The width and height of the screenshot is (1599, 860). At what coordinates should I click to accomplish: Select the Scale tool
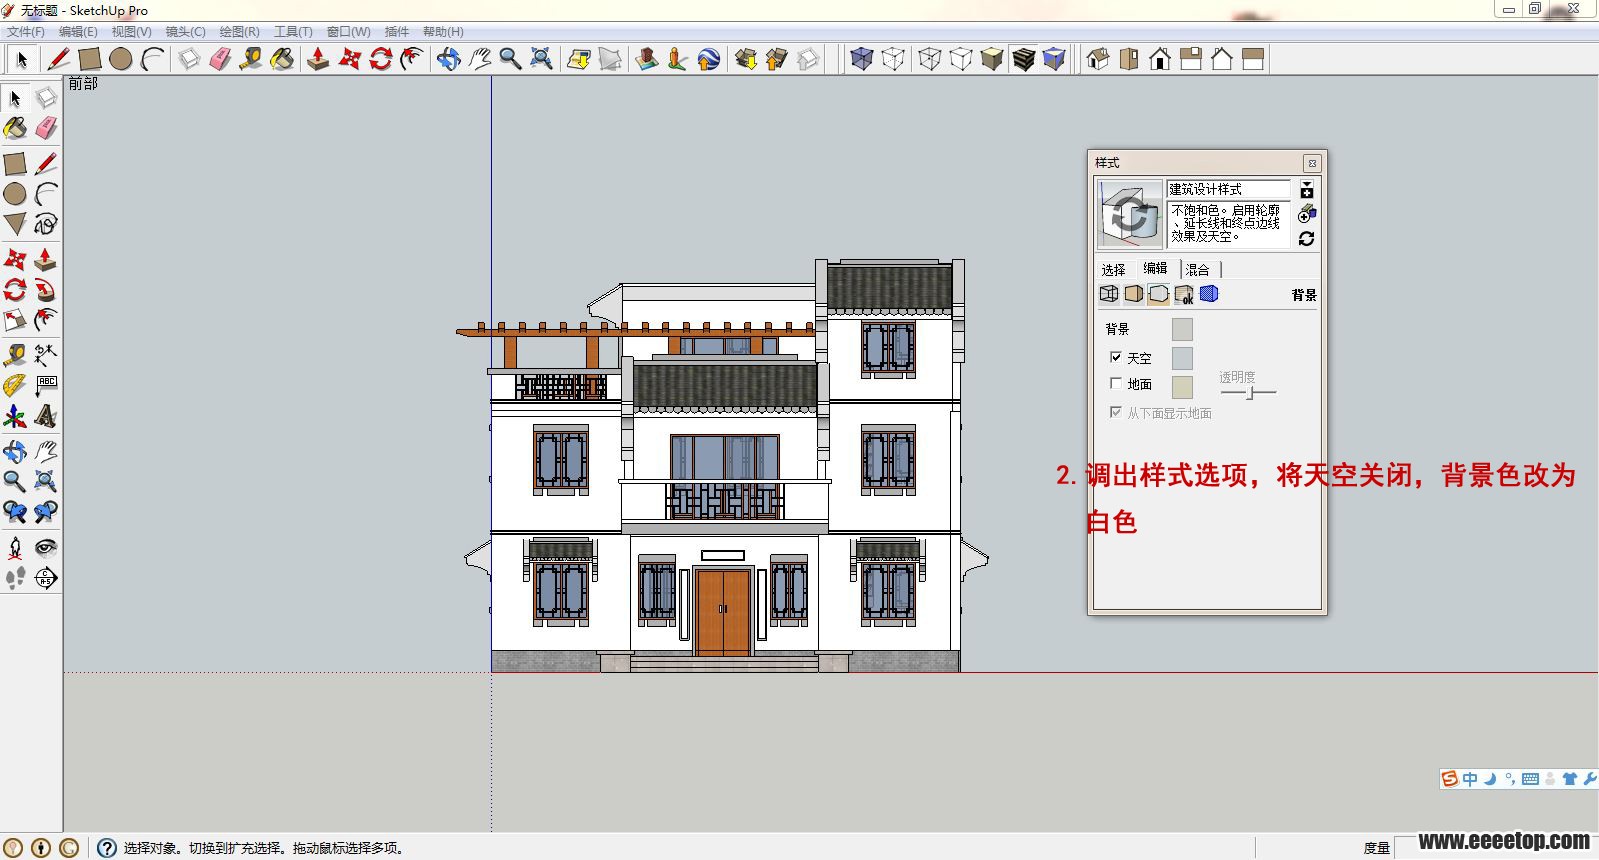click(x=15, y=320)
